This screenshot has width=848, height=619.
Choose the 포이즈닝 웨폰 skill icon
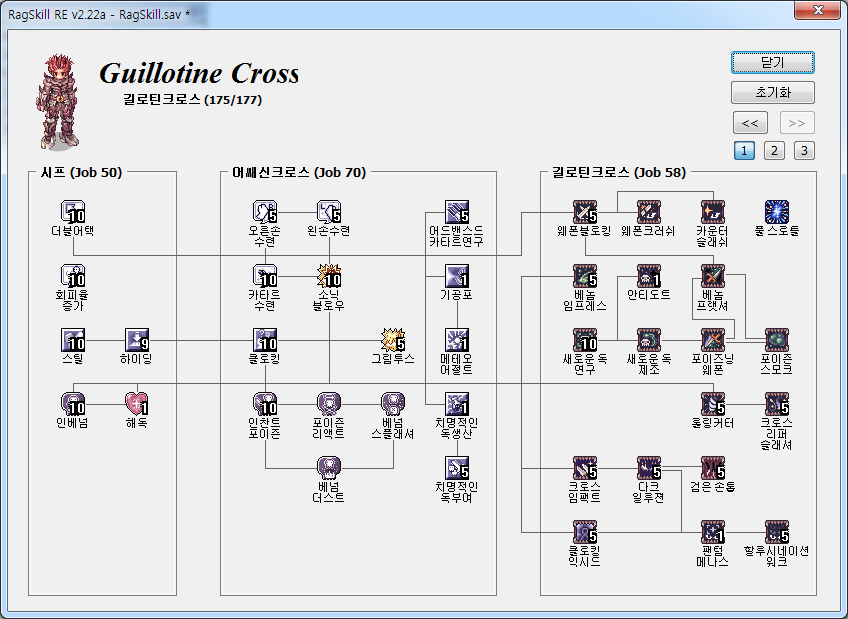click(x=713, y=340)
